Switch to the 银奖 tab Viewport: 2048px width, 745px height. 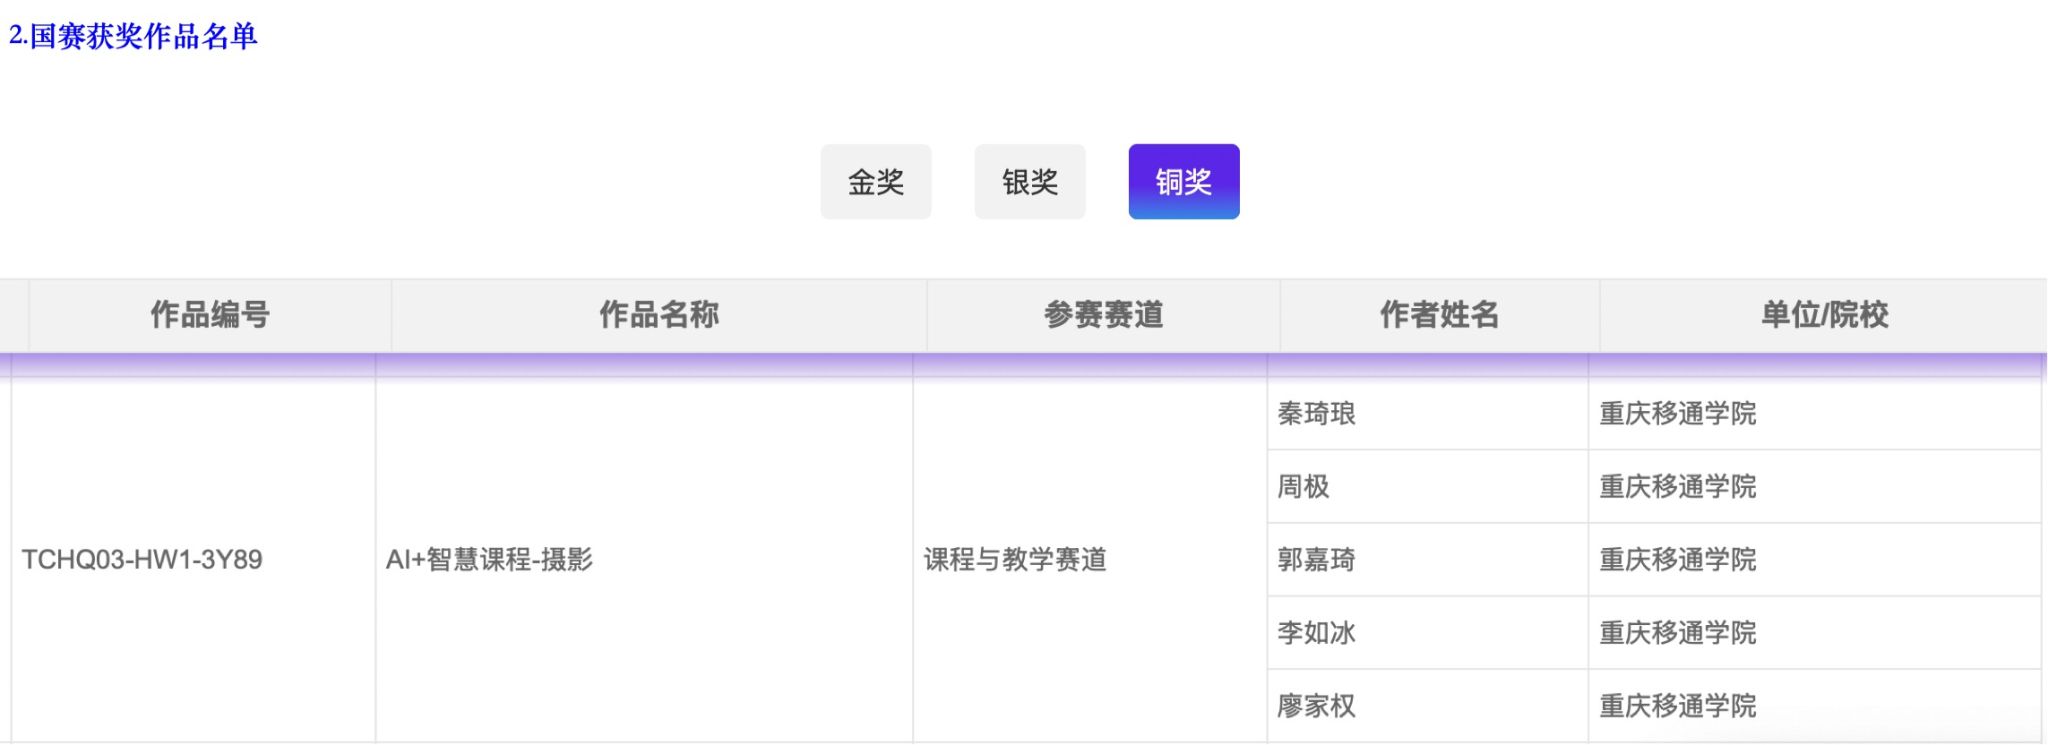tap(1029, 182)
